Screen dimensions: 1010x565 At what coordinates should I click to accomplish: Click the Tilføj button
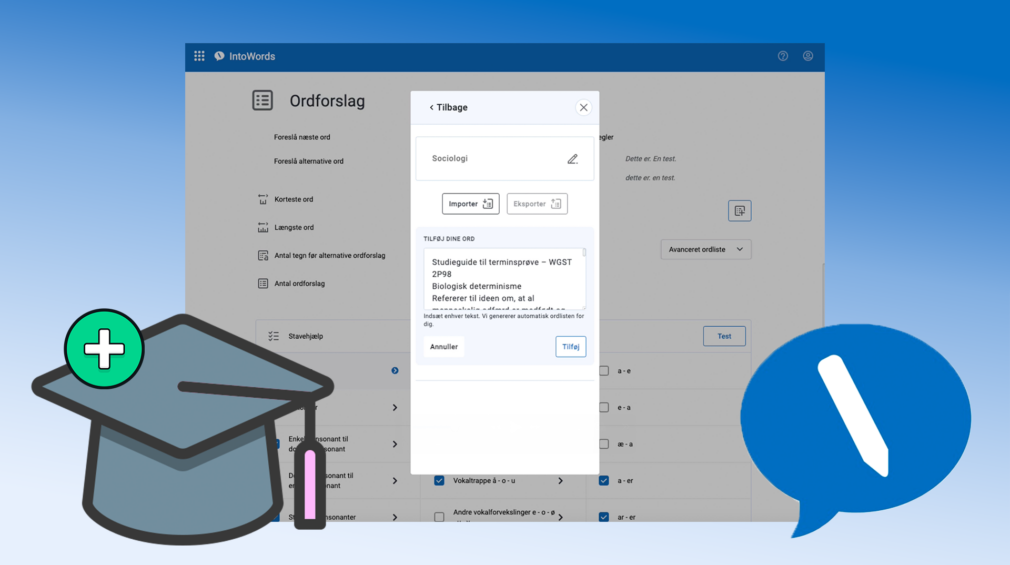click(571, 347)
